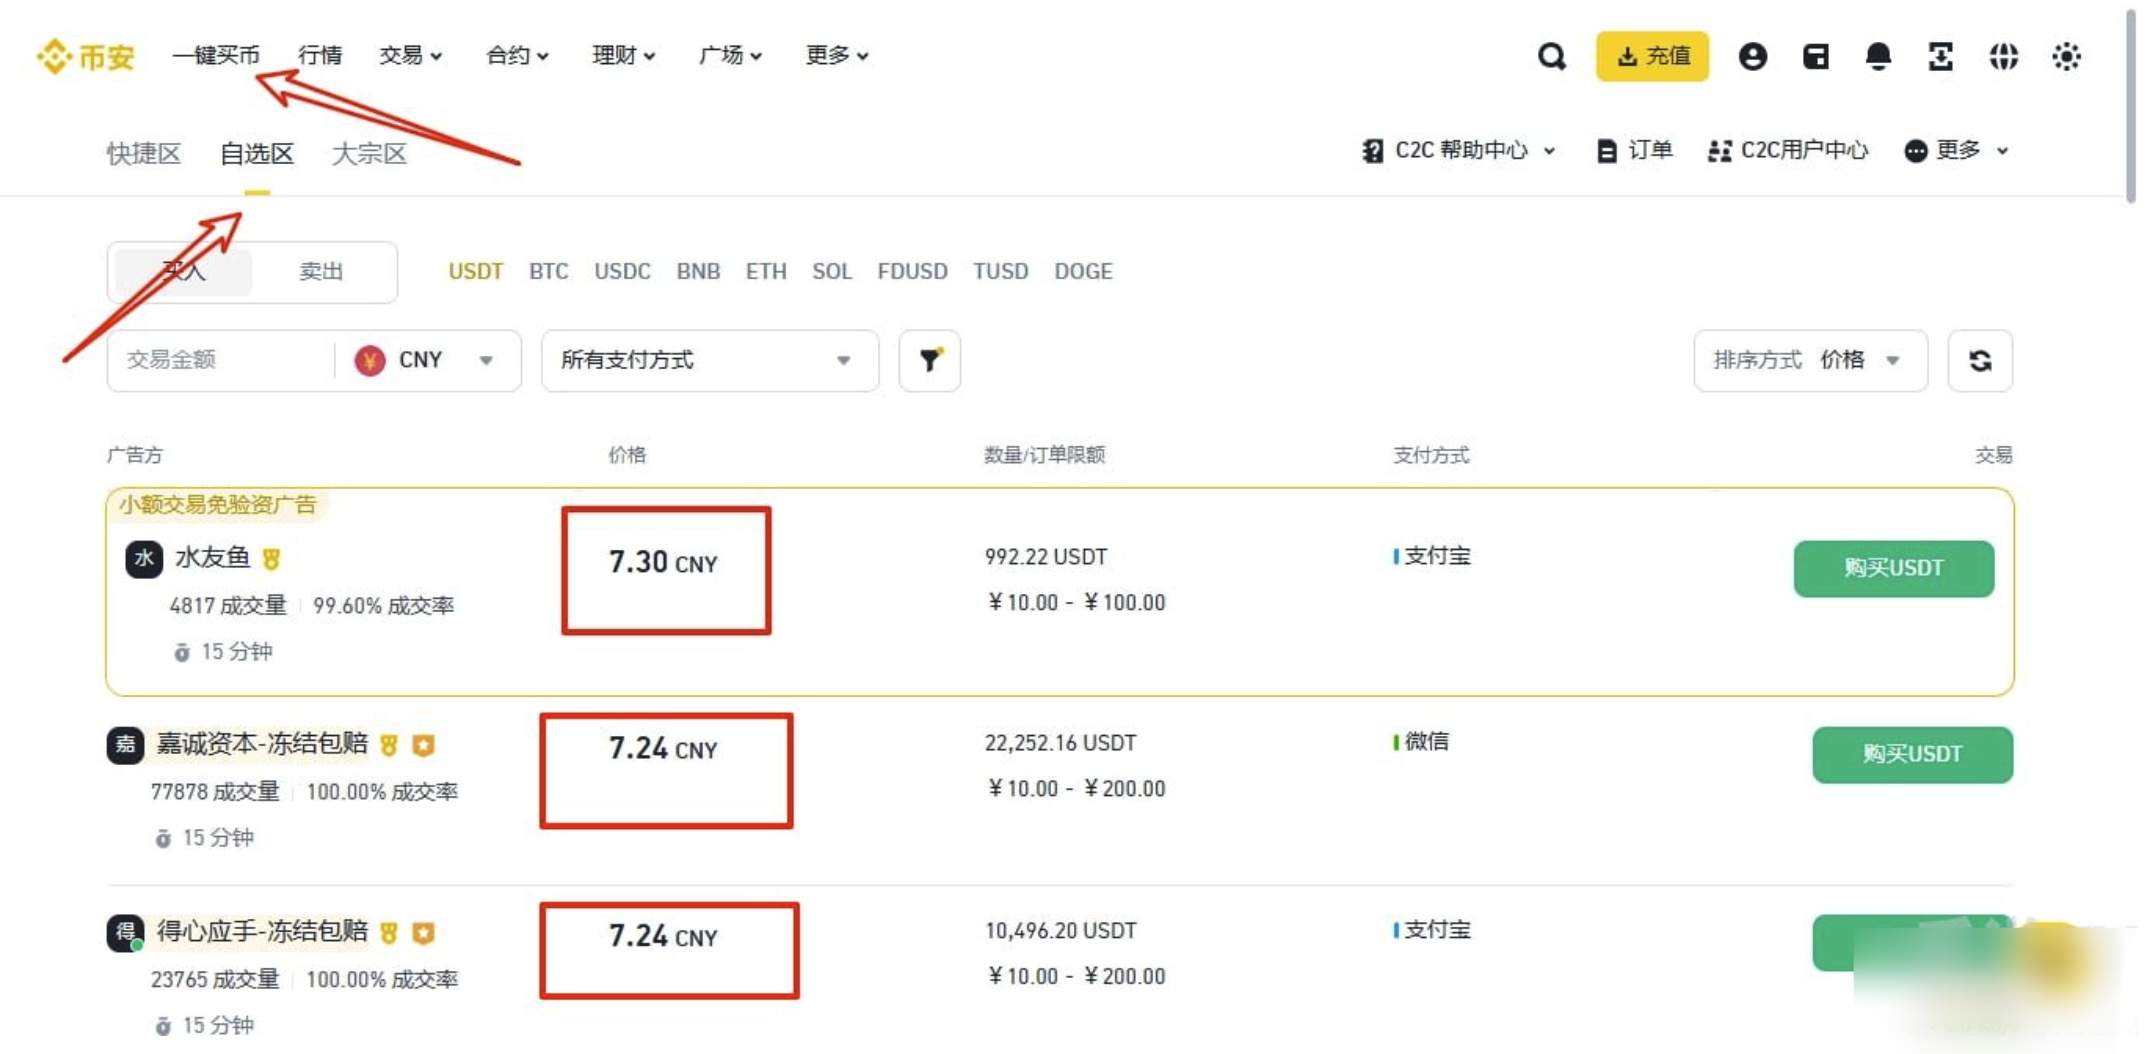Click the search magnifier icon
The image size is (2154, 1054).
pos(1551,56)
